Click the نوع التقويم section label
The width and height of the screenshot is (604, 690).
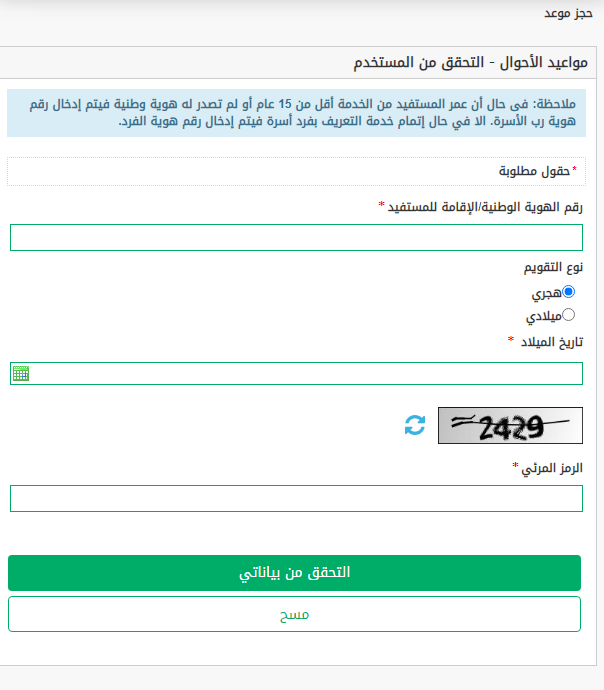(x=553, y=268)
